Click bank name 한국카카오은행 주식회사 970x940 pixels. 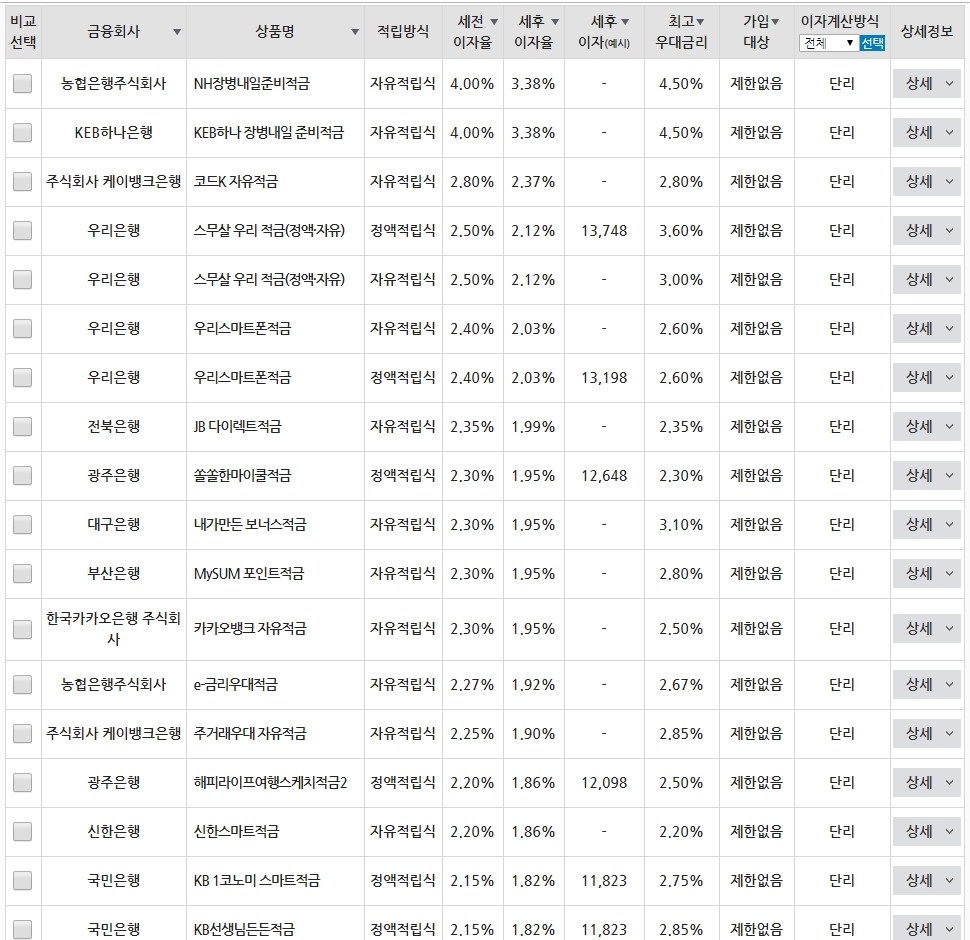coord(114,628)
